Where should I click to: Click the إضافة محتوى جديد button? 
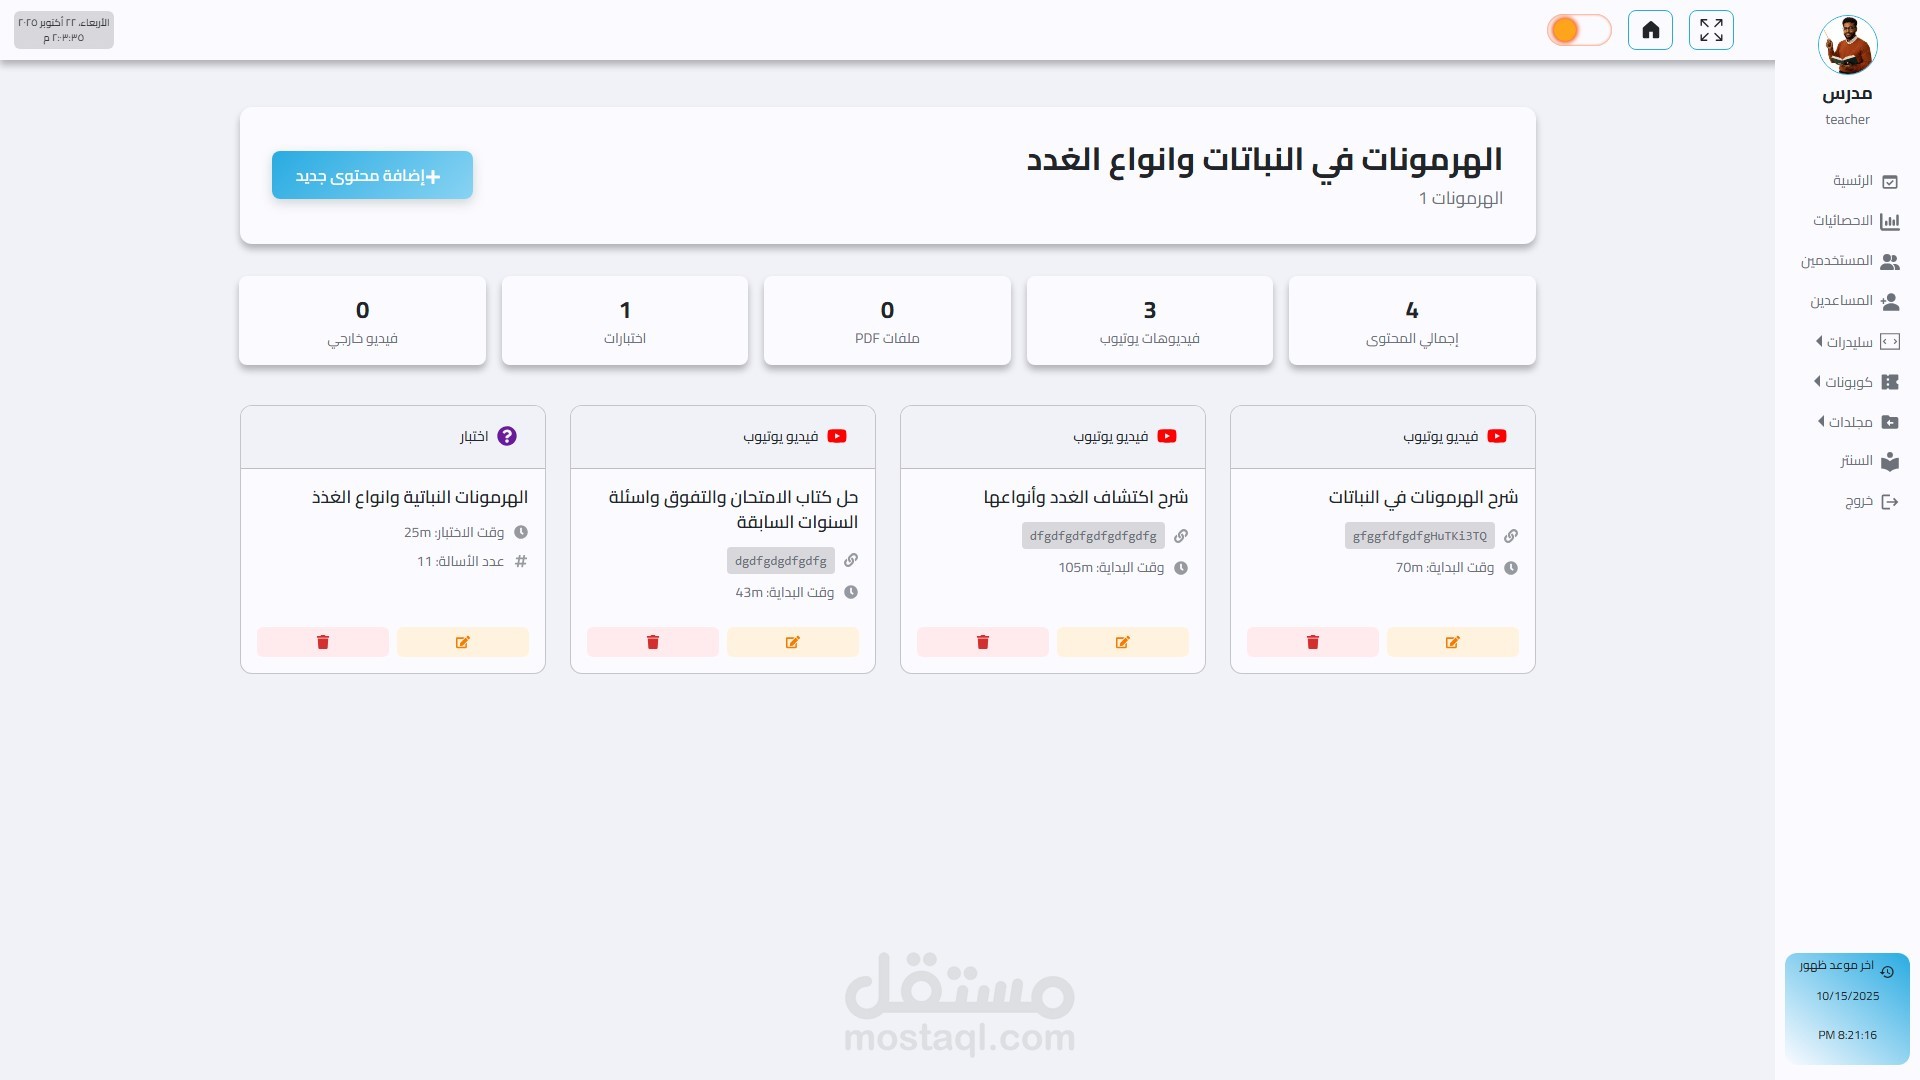coord(372,175)
